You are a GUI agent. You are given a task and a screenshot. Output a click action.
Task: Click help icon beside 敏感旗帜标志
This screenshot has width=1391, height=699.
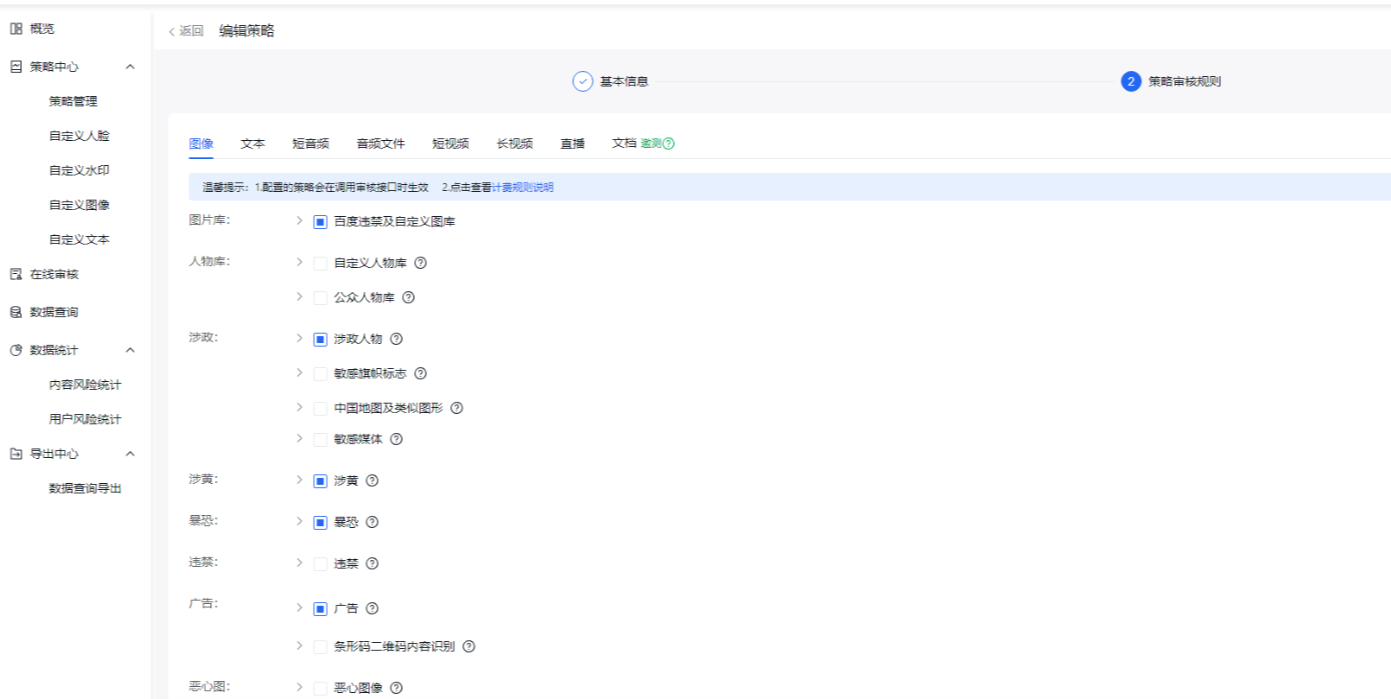click(421, 373)
